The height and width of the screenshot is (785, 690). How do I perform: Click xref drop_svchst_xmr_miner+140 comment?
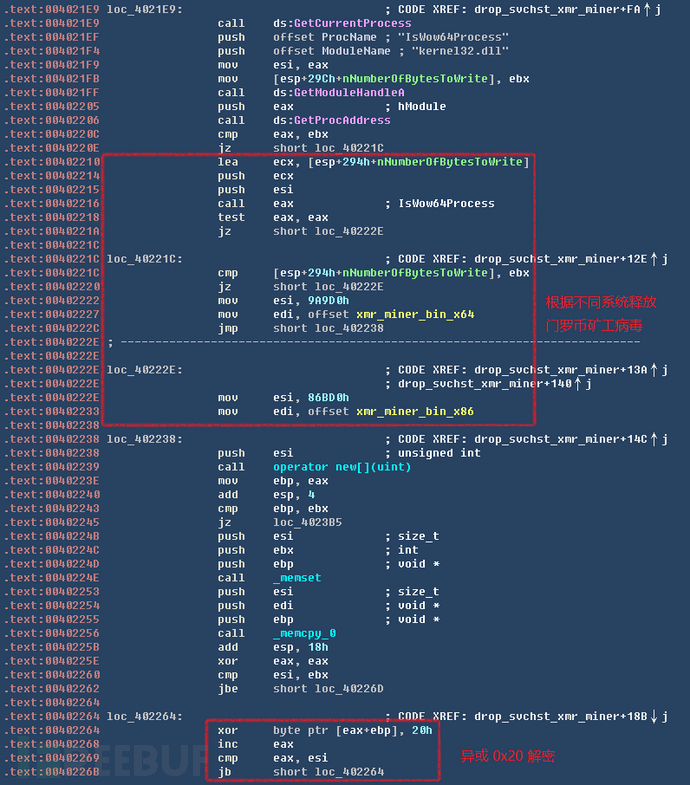click(485, 384)
